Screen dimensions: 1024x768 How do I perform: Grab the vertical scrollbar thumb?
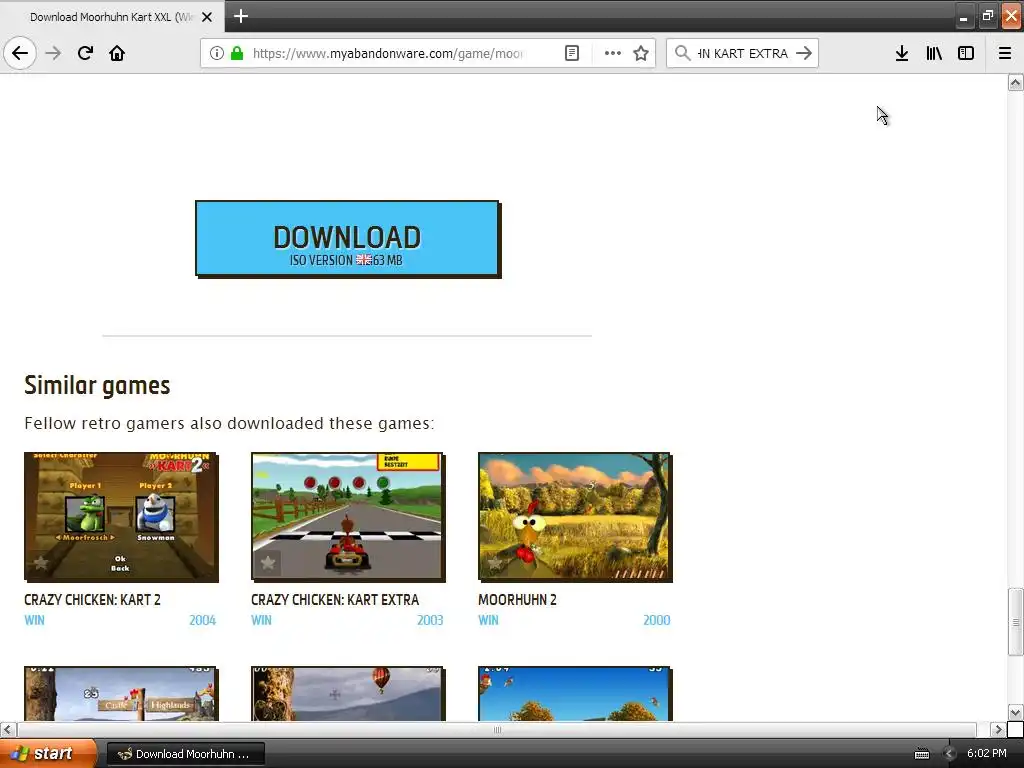(x=1016, y=622)
